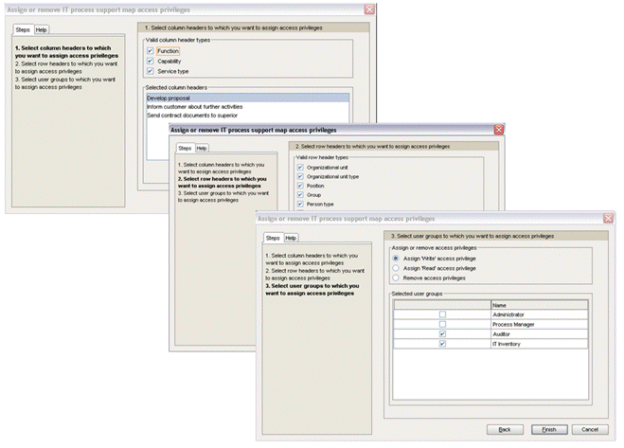Screen dimensions: 624x448
Task: Click middle window step 2 bold text
Action: click(x=222, y=182)
